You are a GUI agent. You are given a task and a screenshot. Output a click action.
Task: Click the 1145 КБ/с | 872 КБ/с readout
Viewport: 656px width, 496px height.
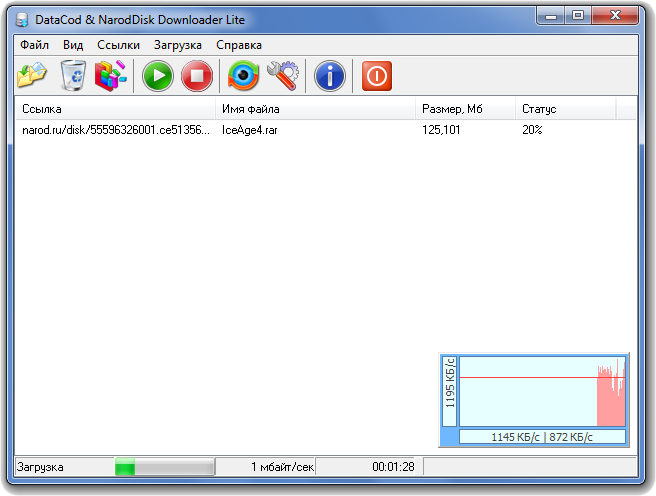pyautogui.click(x=542, y=437)
